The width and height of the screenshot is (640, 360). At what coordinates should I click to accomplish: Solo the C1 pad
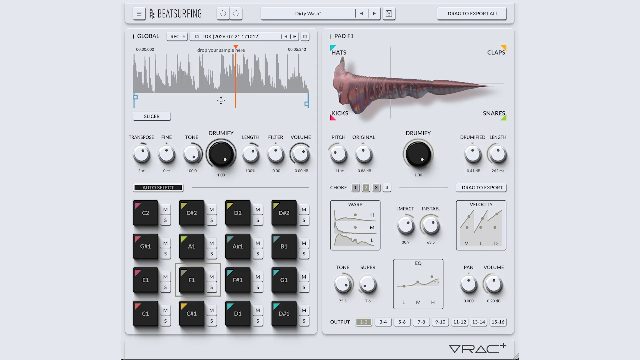point(165,321)
